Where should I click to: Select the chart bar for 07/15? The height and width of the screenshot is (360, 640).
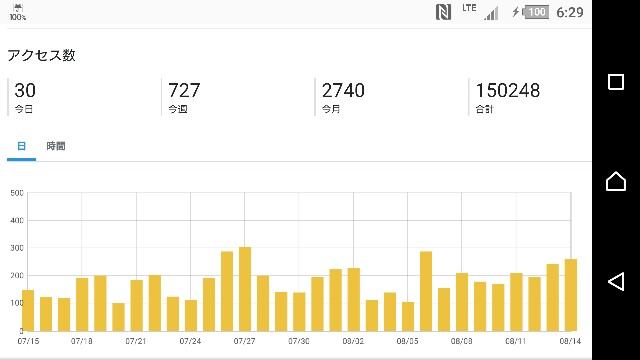(x=28, y=310)
